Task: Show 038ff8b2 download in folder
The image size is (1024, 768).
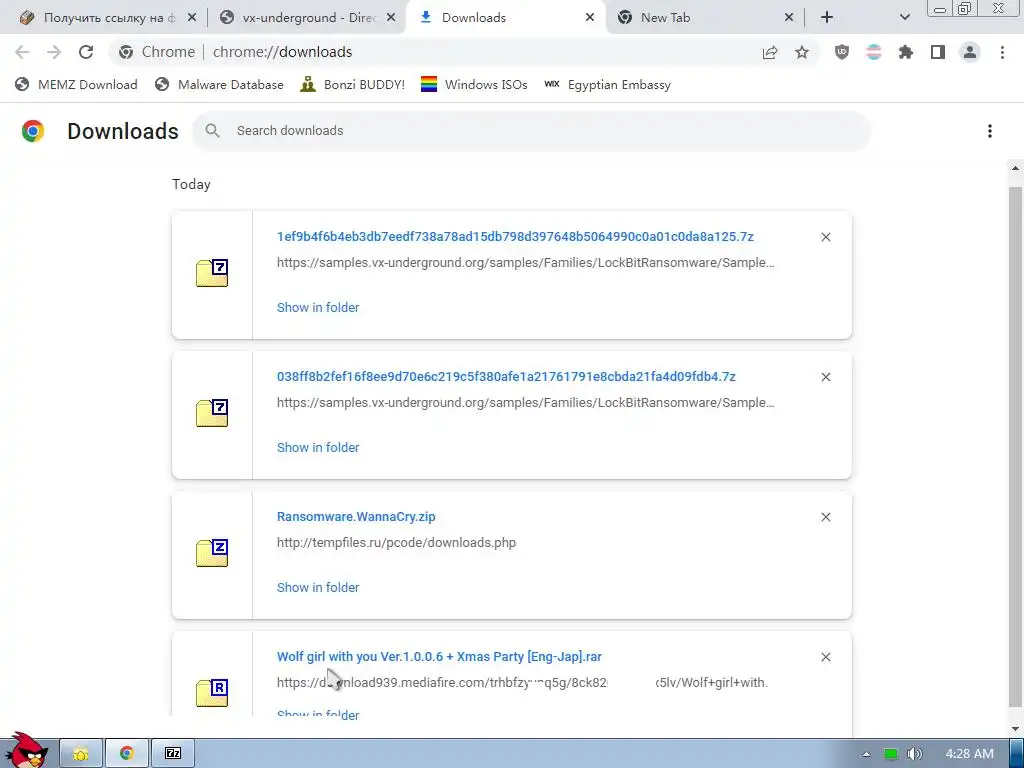Action: click(x=318, y=447)
